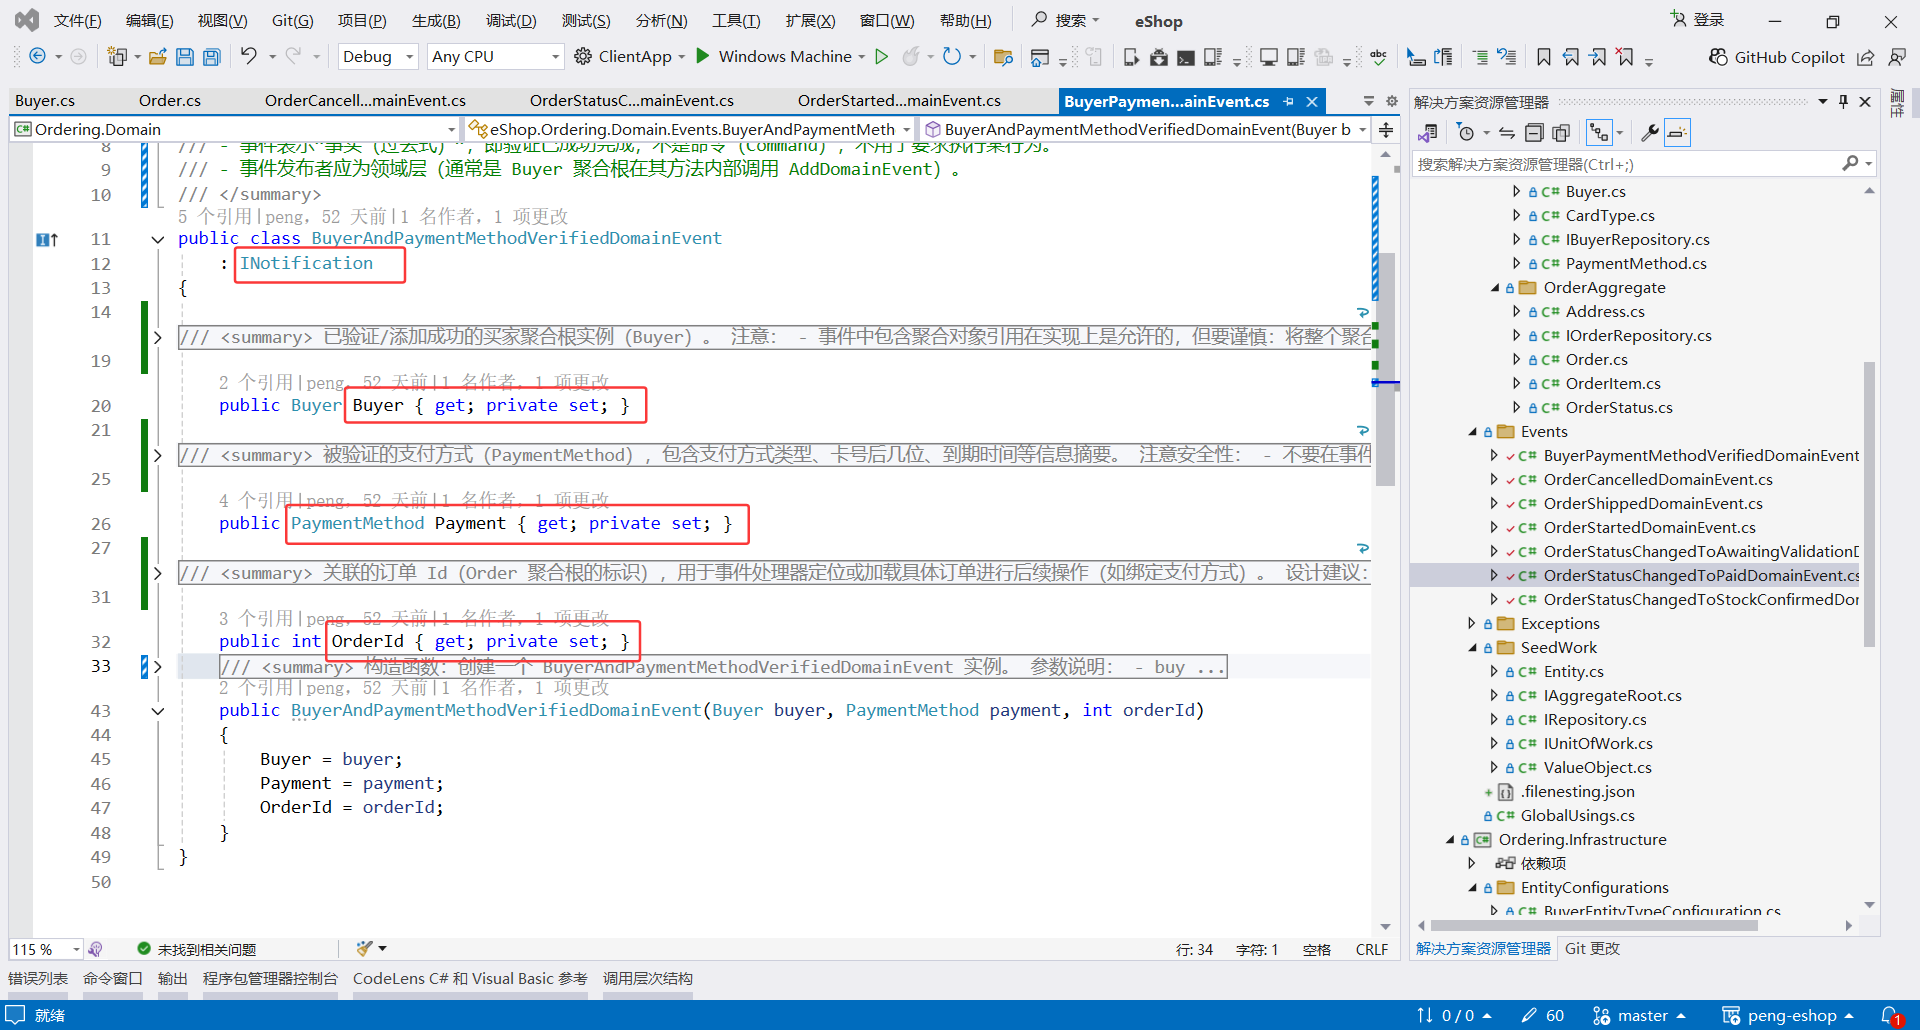
Task: Start debugging with the green play icon
Action: coord(703,56)
